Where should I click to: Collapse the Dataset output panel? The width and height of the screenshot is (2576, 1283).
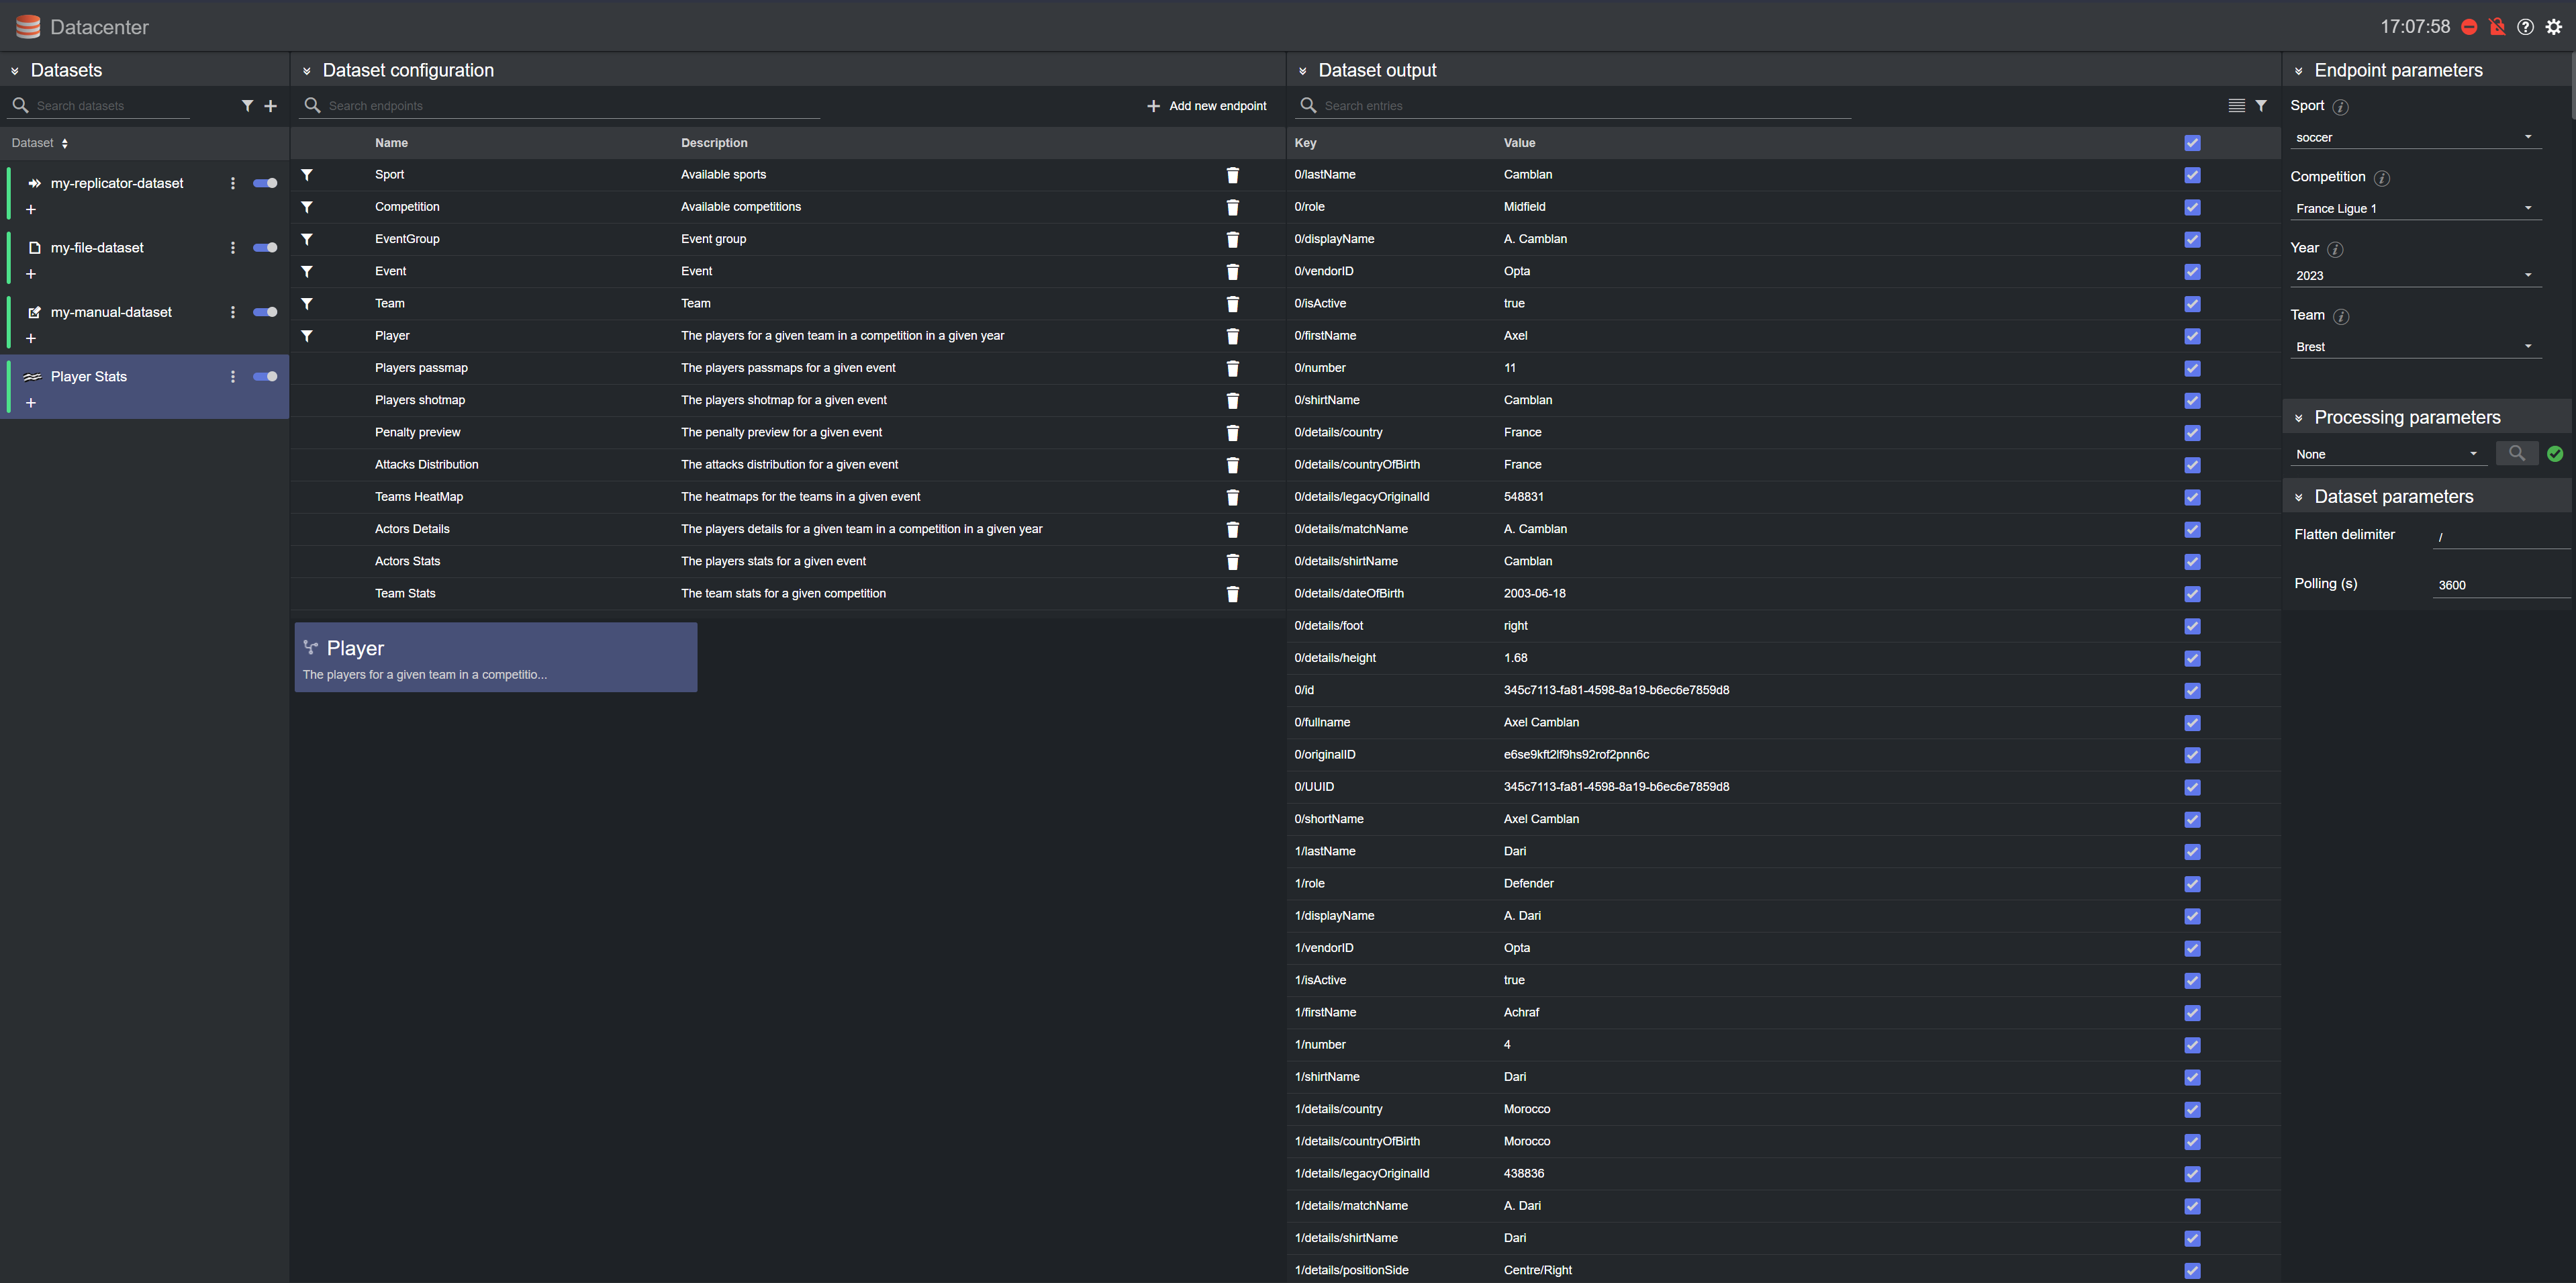tap(1302, 71)
